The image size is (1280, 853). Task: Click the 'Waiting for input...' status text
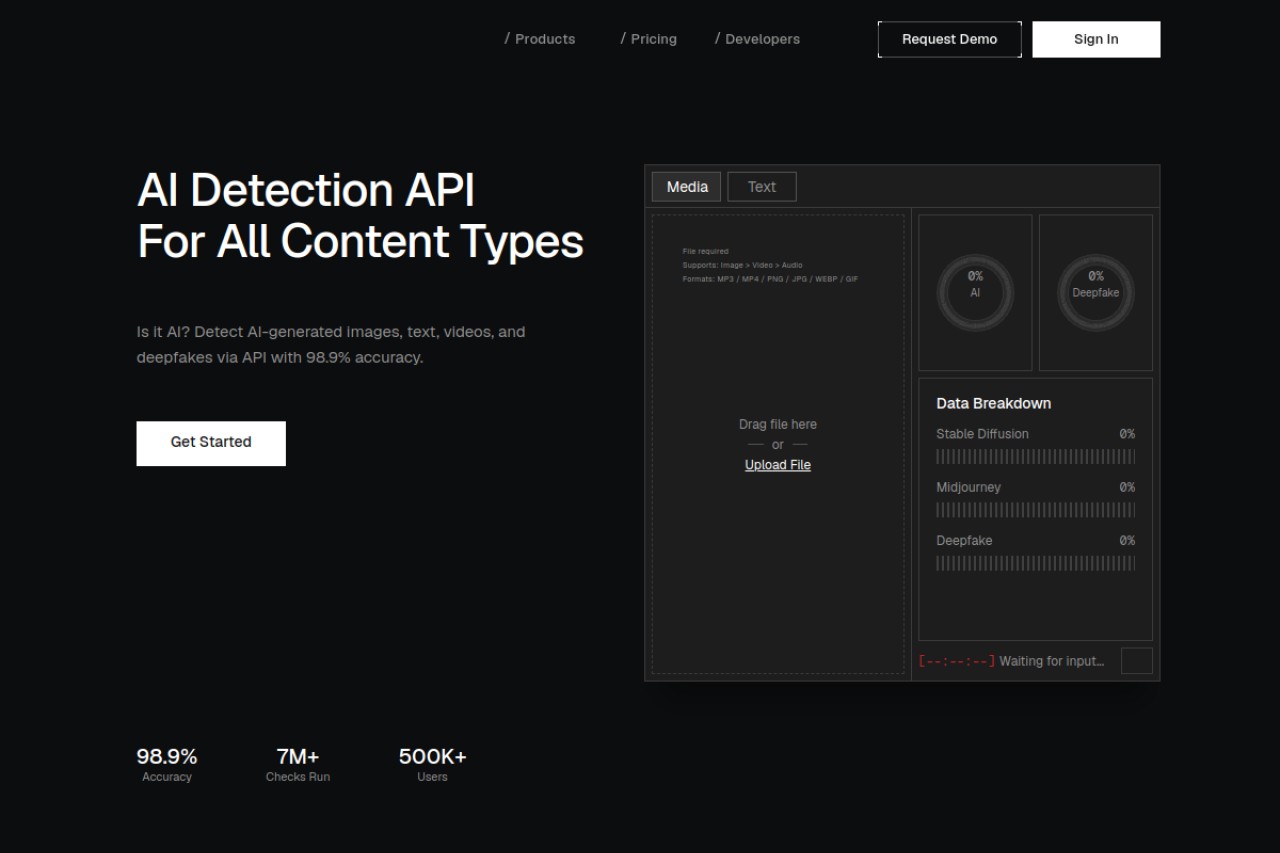point(1052,661)
